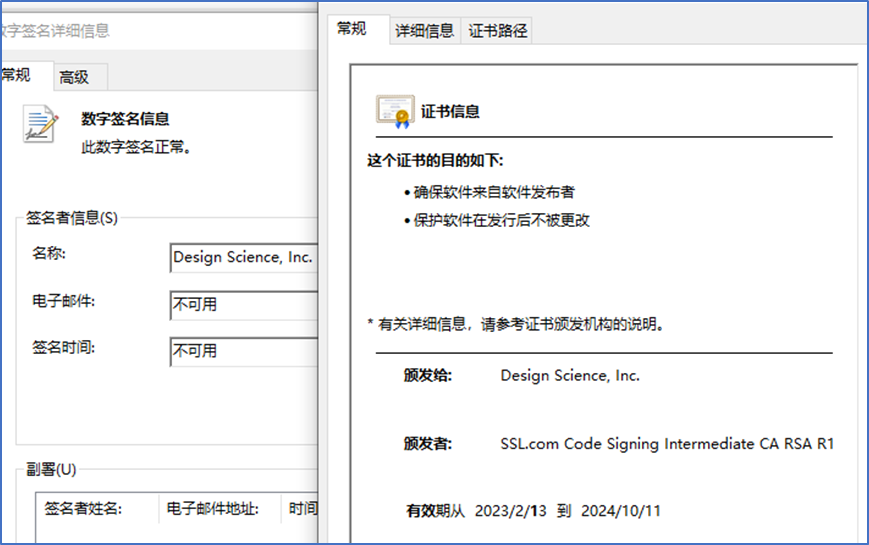Viewport: 869px width, 545px height.
Task: Click the signed document icon beside 数字签名信息
Action: (41, 124)
